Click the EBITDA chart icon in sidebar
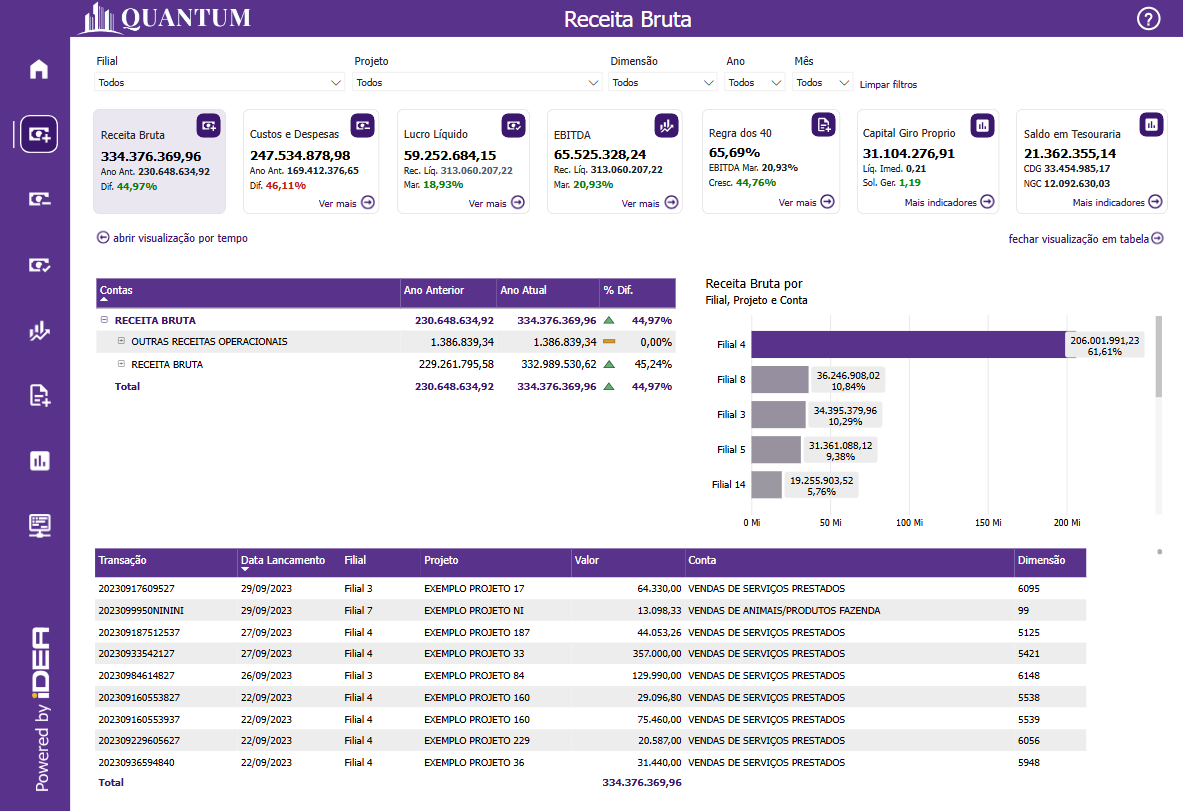The height and width of the screenshot is (811, 1183). [x=39, y=331]
